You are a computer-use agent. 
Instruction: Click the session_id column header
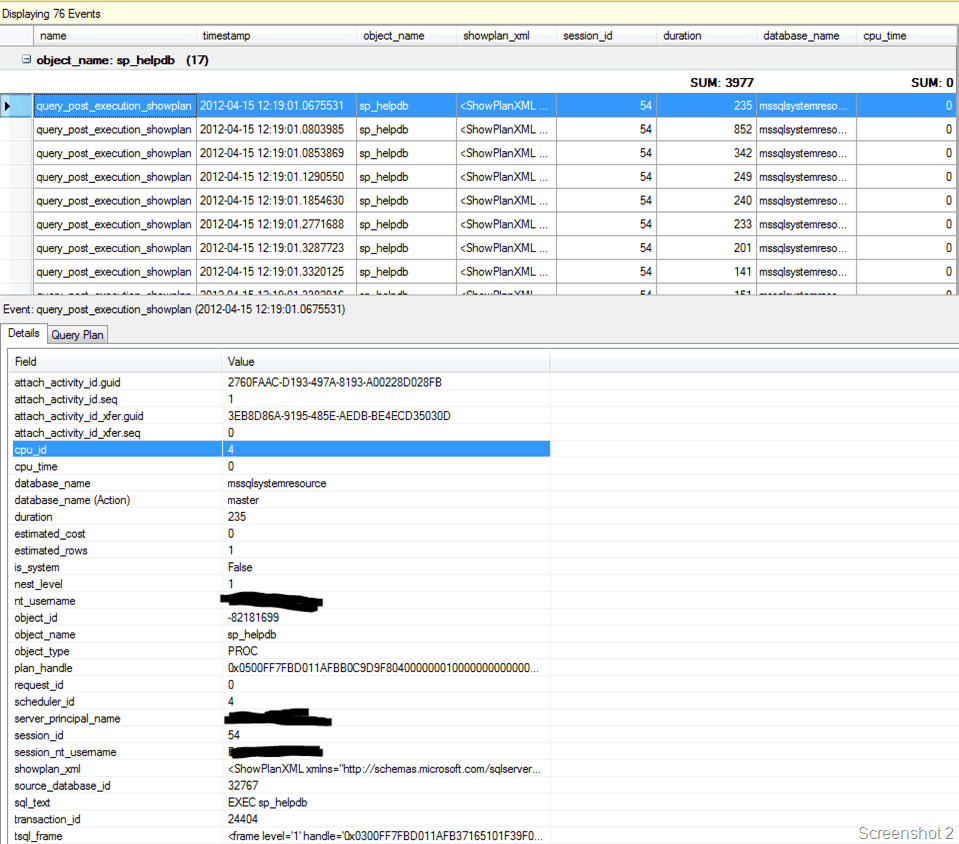coord(588,36)
